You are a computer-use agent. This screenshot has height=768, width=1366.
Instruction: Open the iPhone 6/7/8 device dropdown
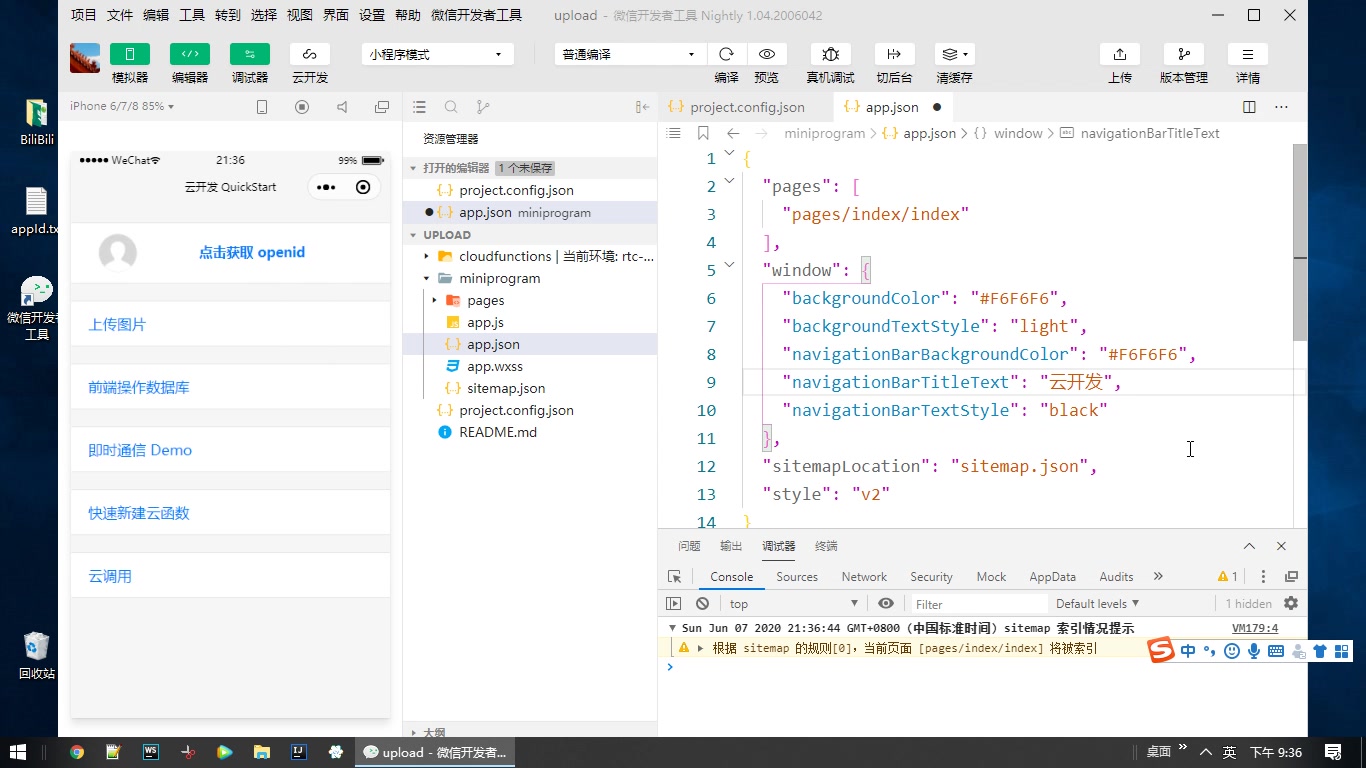coord(122,106)
